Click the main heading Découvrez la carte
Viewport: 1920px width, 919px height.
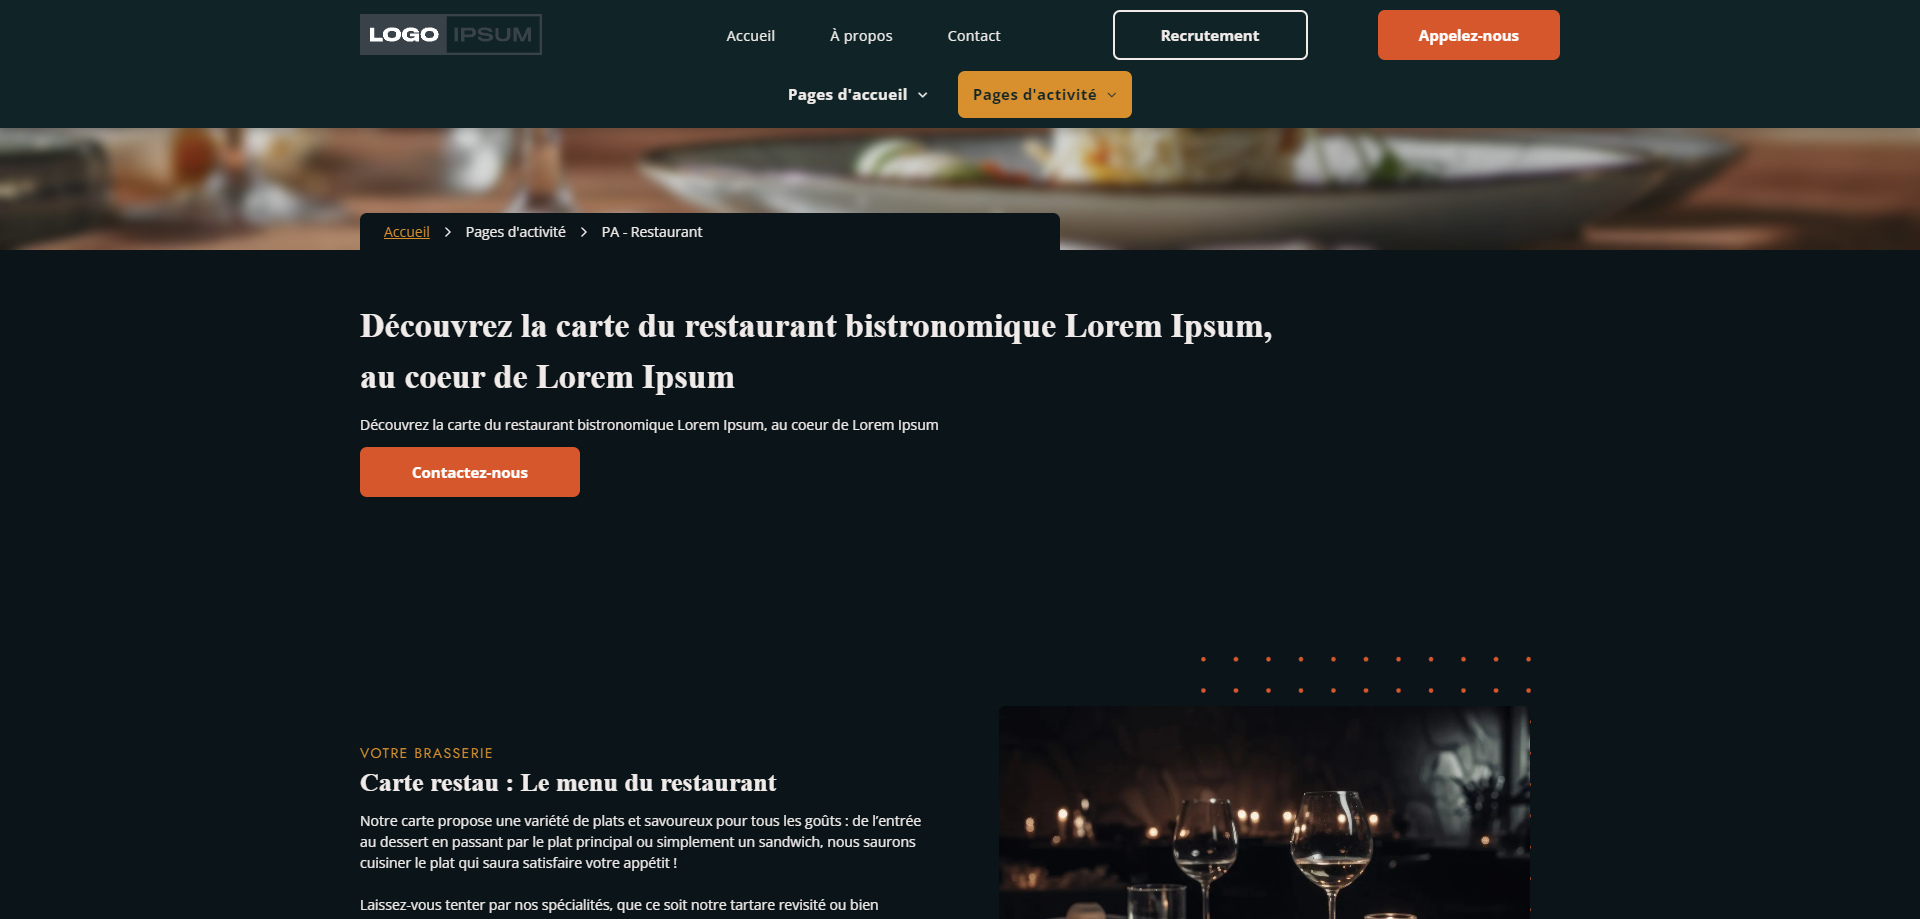pos(816,351)
